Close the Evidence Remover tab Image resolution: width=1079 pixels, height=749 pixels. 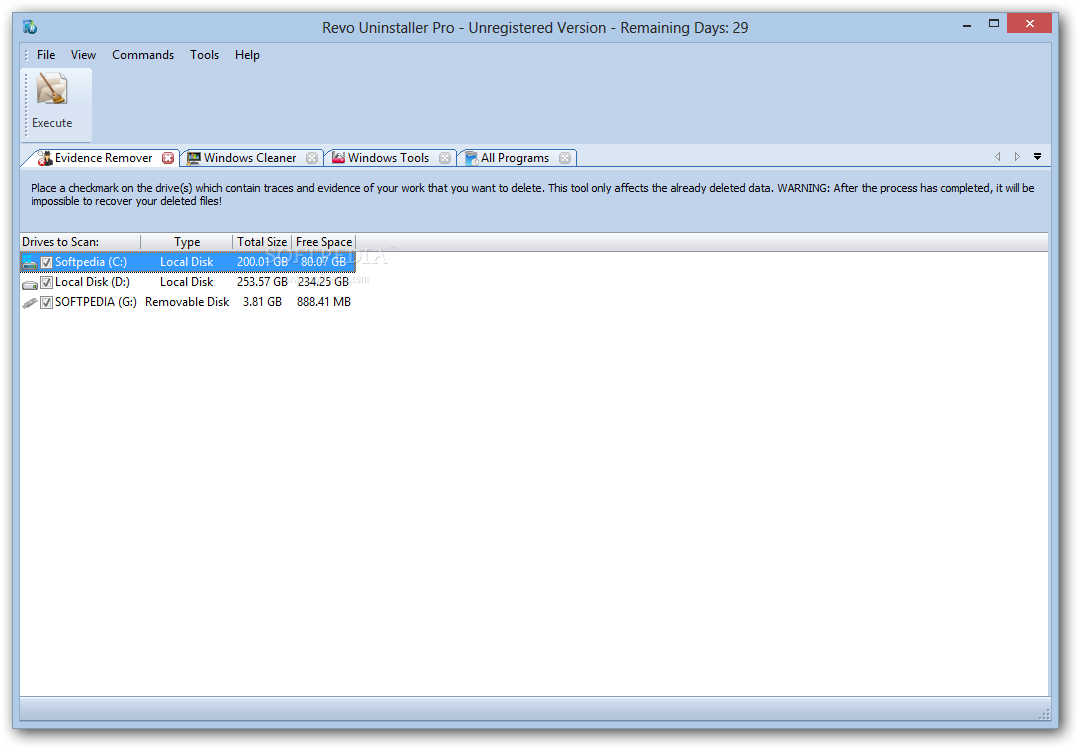pyautogui.click(x=168, y=158)
